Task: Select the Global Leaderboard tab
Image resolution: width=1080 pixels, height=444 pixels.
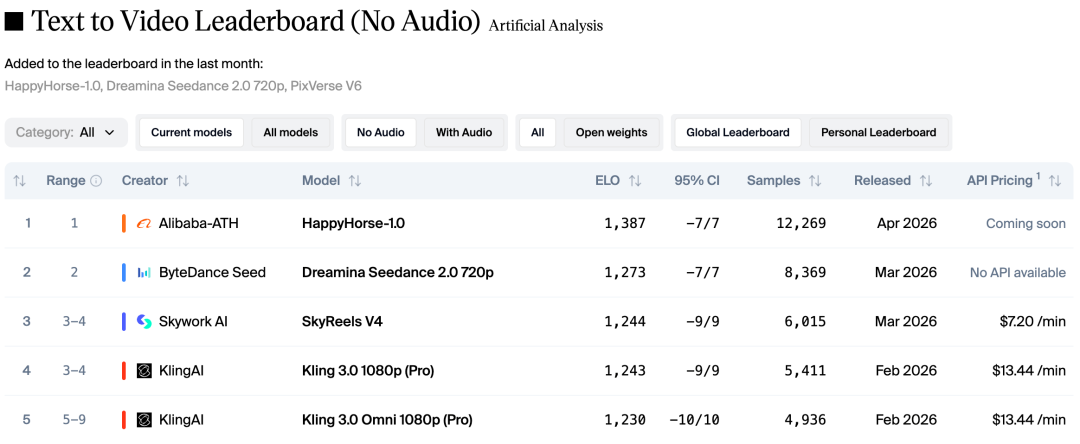Action: click(738, 132)
